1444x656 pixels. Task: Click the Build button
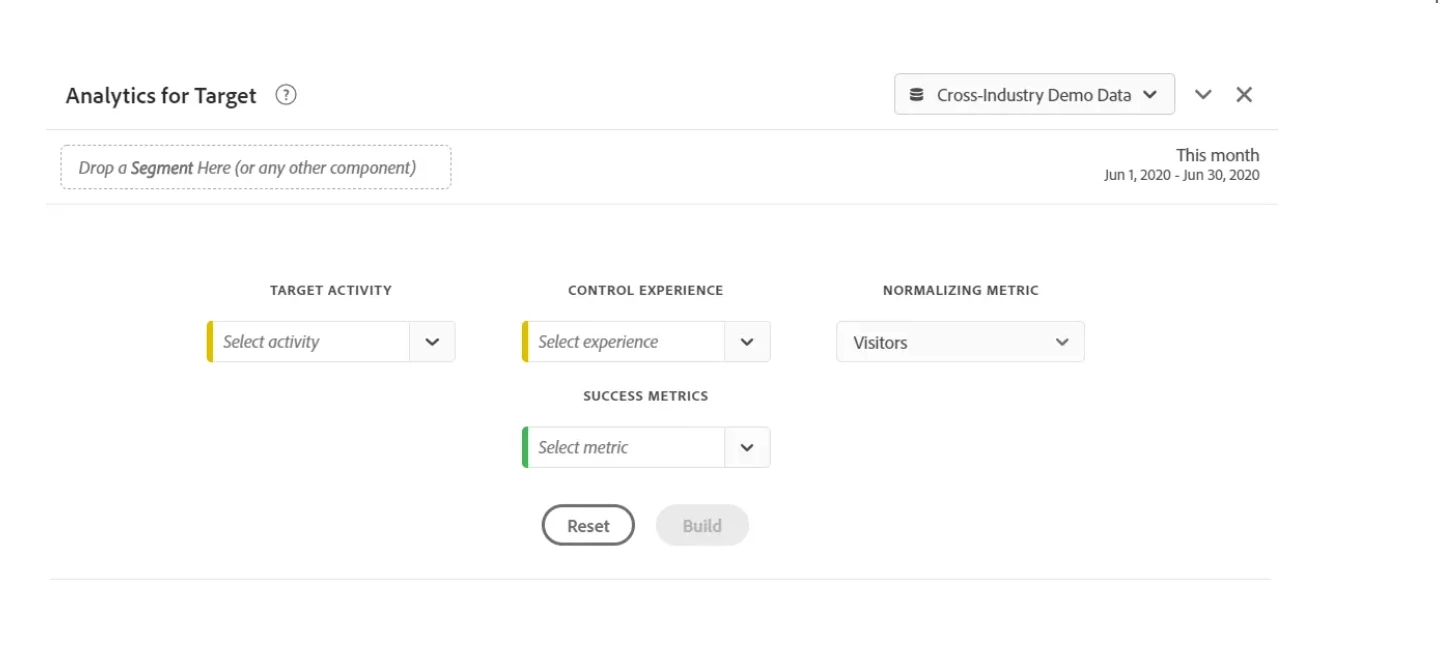click(x=702, y=526)
